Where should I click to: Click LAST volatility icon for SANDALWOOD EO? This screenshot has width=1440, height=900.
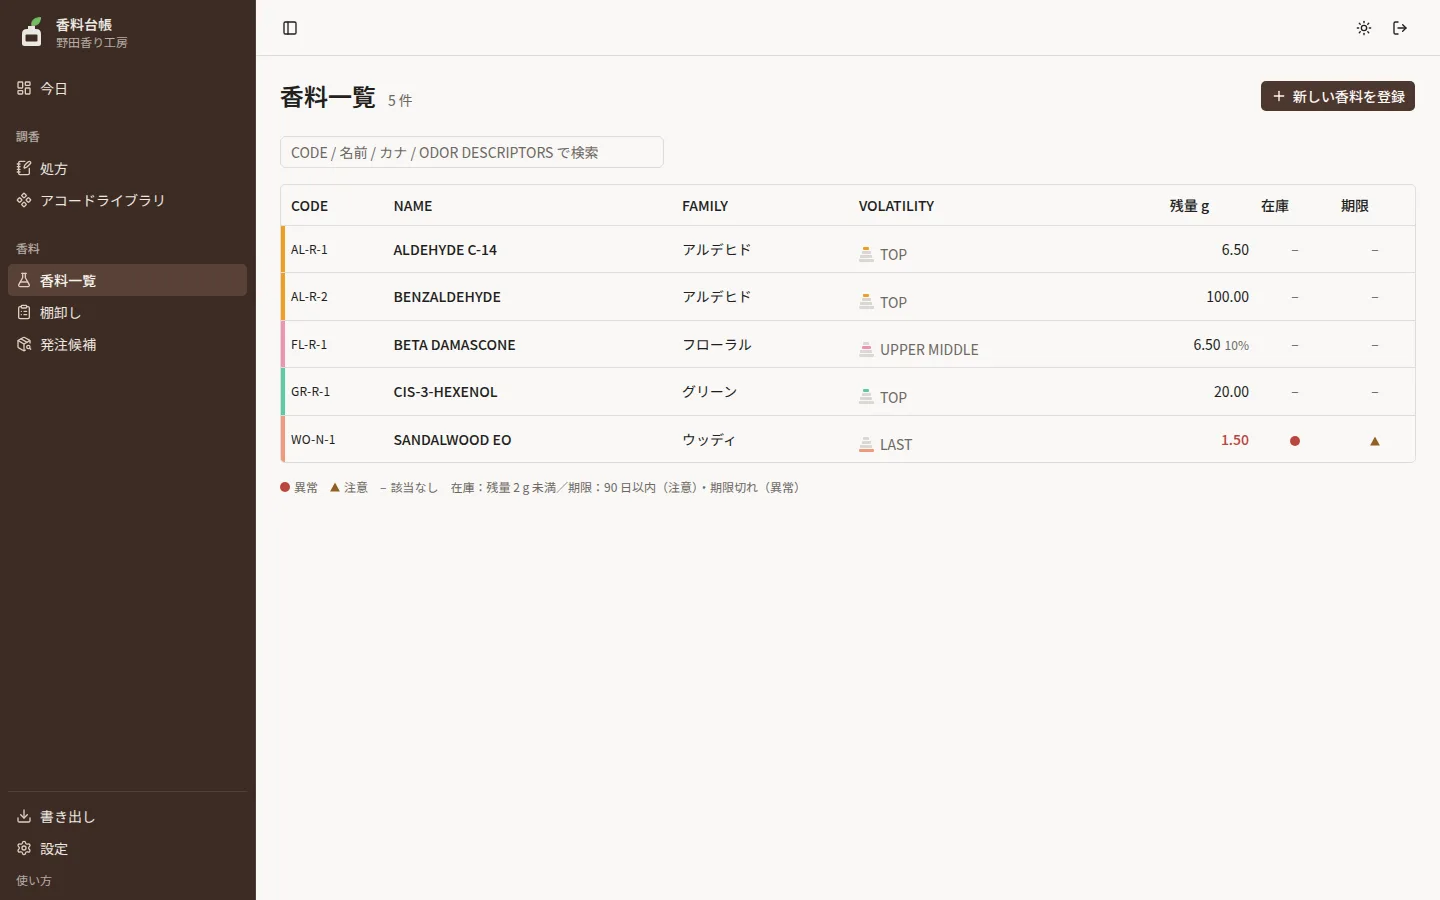click(866, 444)
